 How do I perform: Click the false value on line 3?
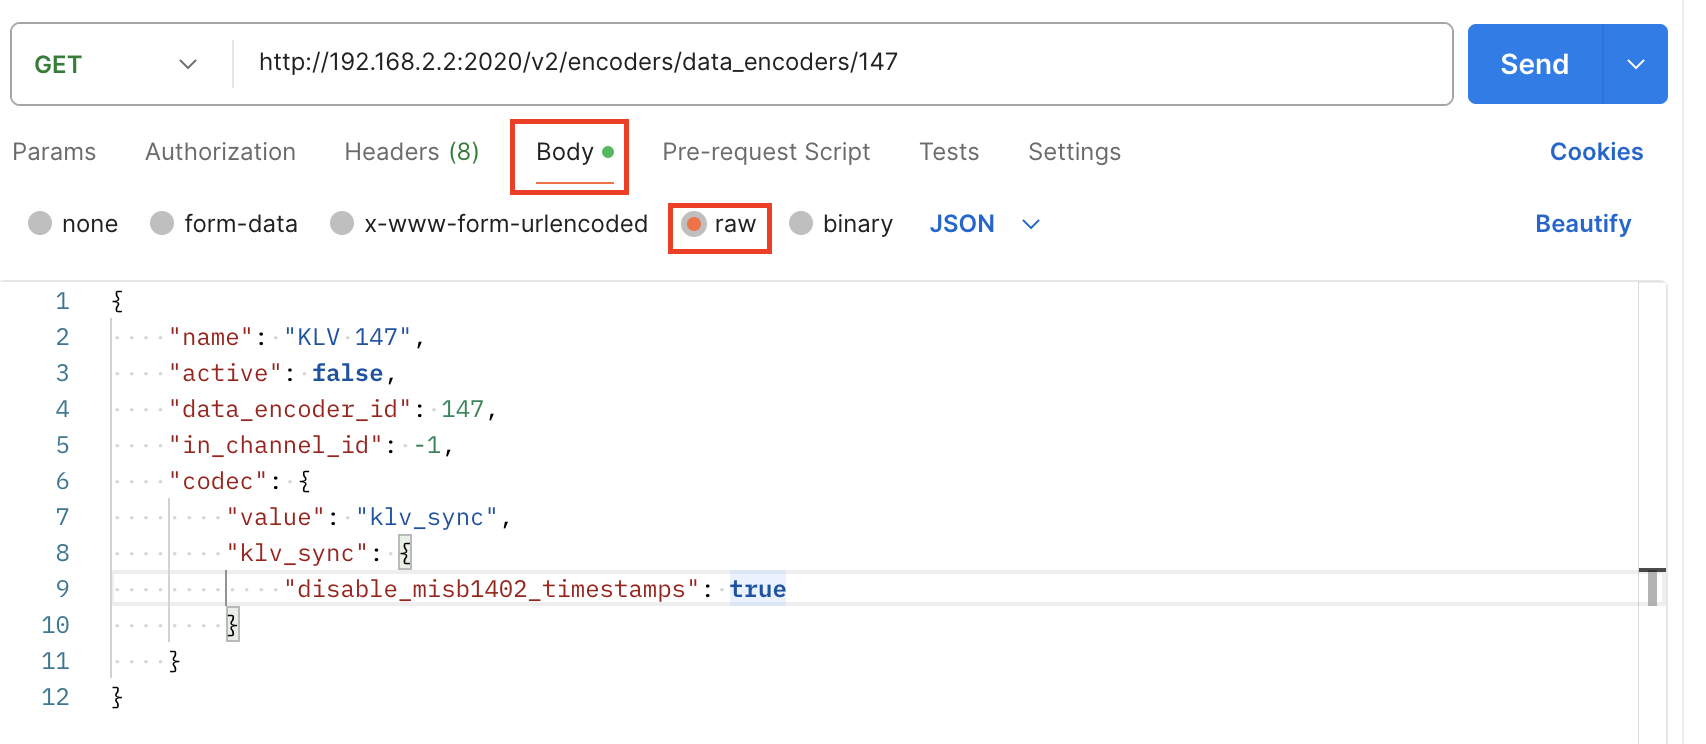pos(348,373)
